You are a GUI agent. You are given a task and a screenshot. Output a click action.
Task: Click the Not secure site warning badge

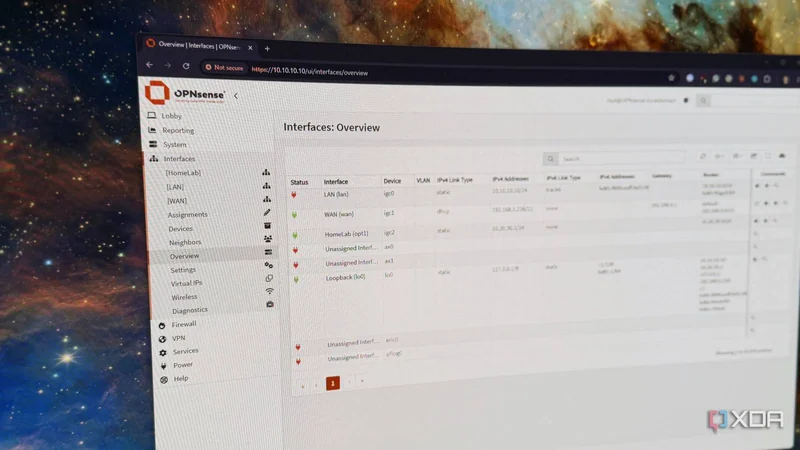click(224, 67)
